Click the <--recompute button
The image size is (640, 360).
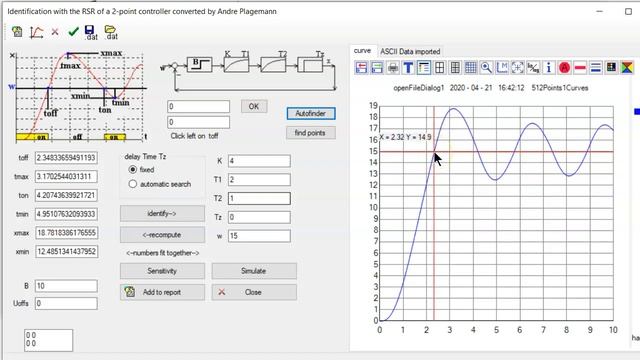tap(162, 235)
